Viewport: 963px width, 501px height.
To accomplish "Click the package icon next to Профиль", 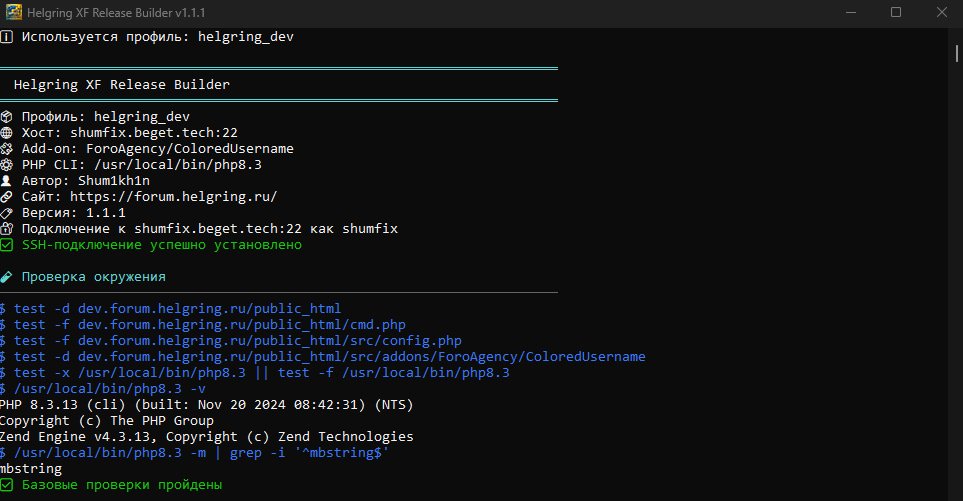I will (6, 117).
